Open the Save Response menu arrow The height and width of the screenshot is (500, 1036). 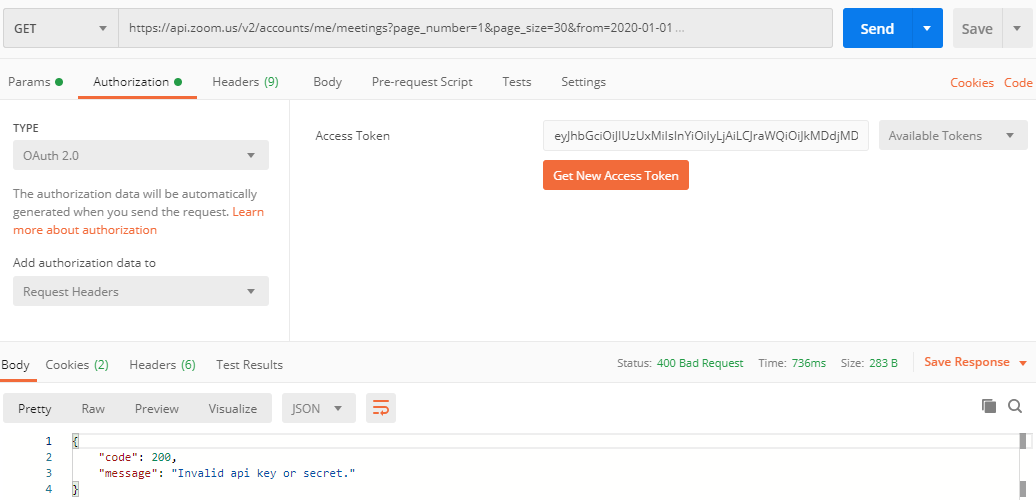pyautogui.click(x=1023, y=363)
